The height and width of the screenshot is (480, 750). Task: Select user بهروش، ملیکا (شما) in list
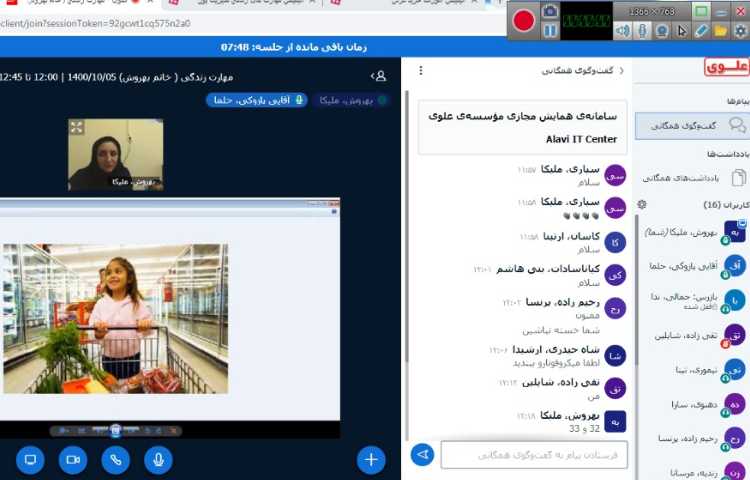tap(695, 232)
